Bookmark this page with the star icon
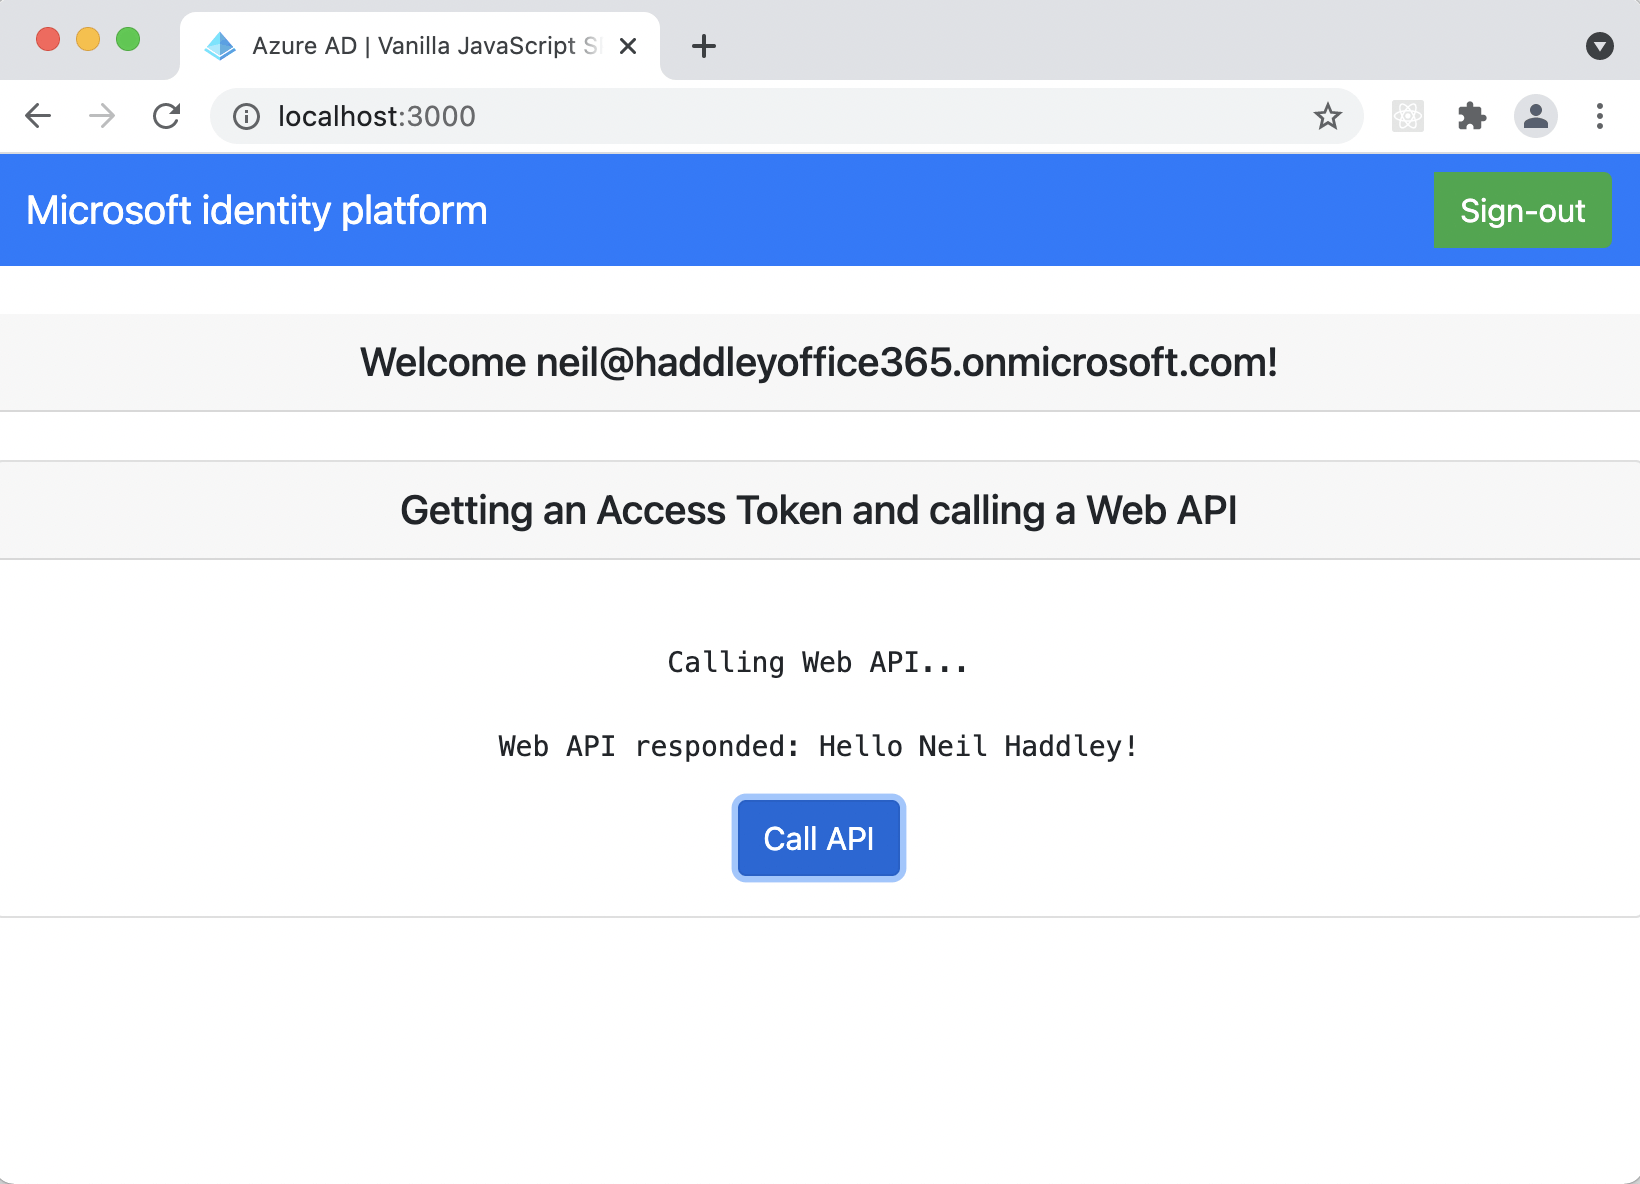Image resolution: width=1640 pixels, height=1184 pixels. [x=1327, y=116]
